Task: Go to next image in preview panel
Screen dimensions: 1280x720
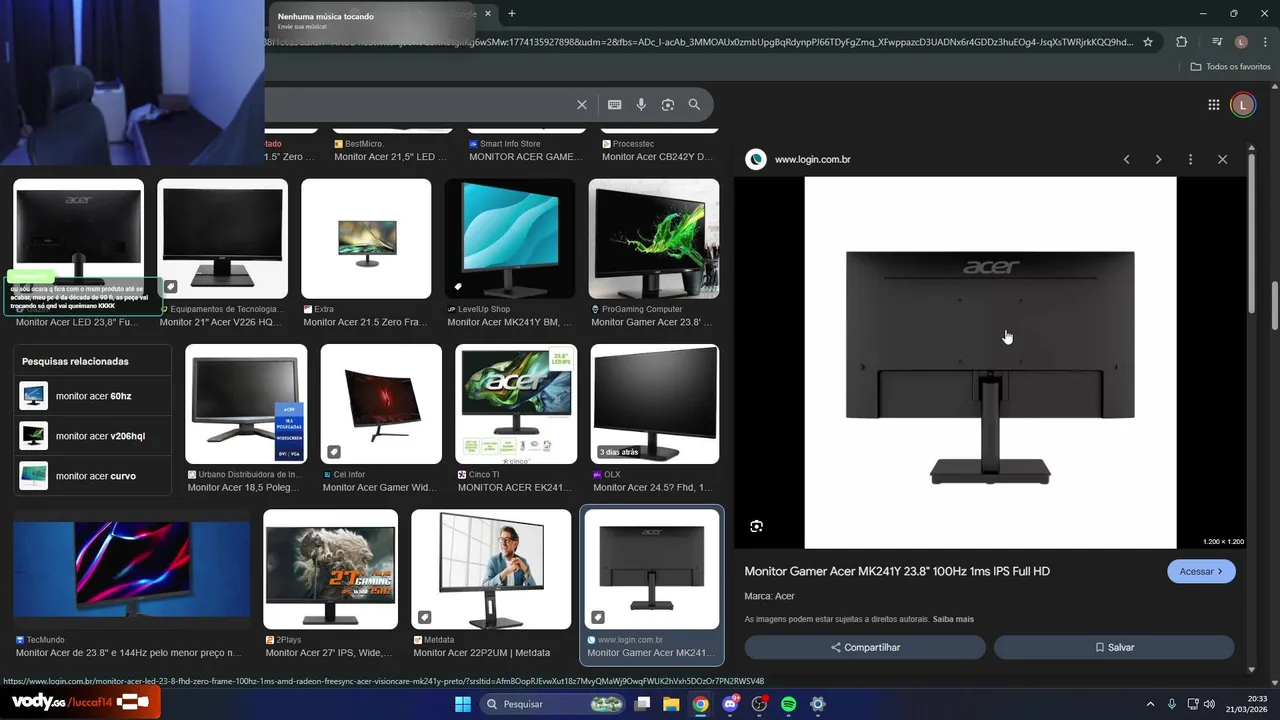Action: 1158,159
